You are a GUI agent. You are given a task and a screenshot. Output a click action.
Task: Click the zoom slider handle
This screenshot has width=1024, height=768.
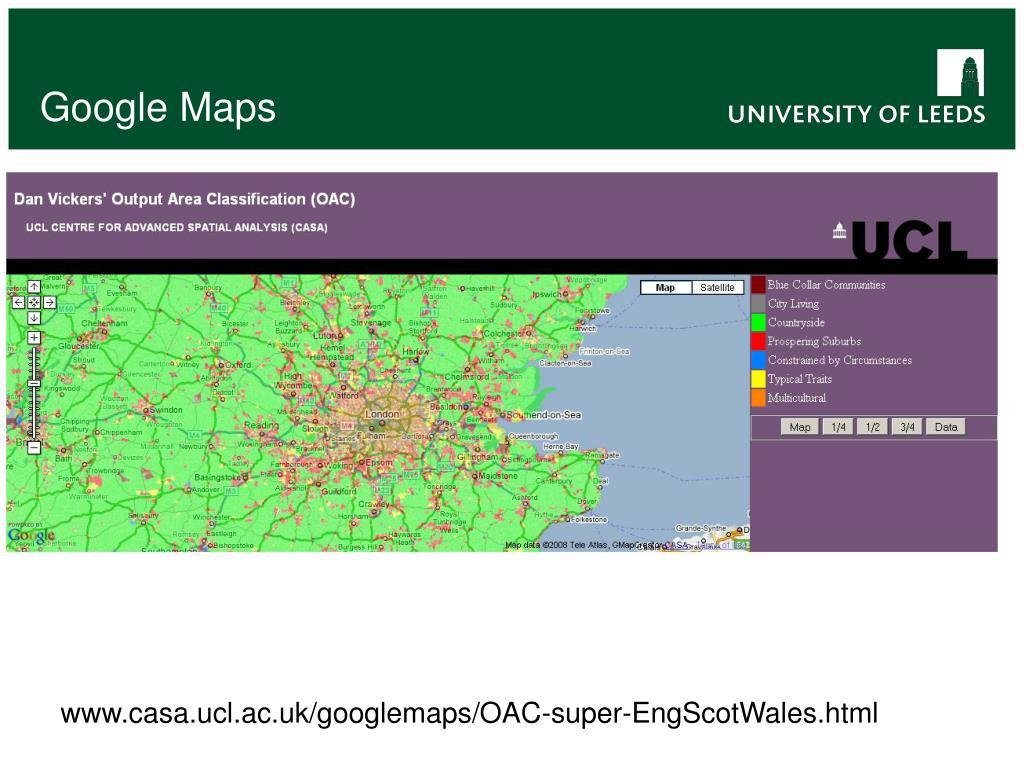tap(34, 384)
